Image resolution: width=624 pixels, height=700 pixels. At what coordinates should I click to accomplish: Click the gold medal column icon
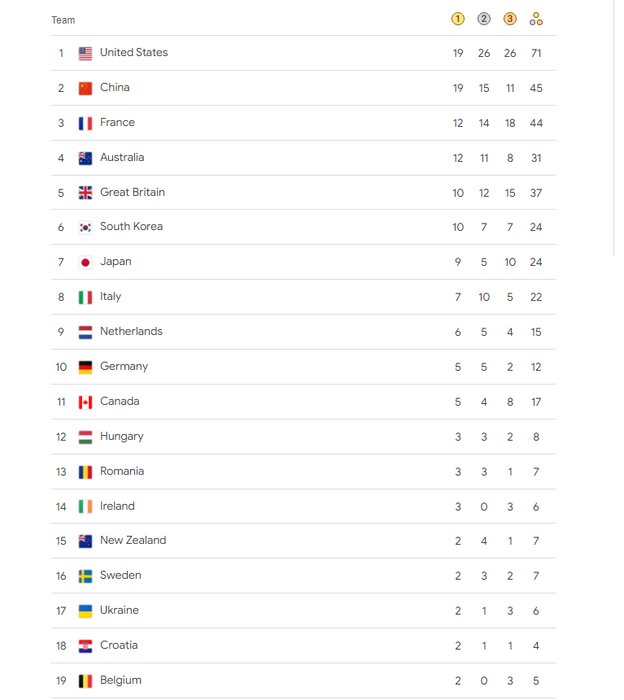click(458, 19)
